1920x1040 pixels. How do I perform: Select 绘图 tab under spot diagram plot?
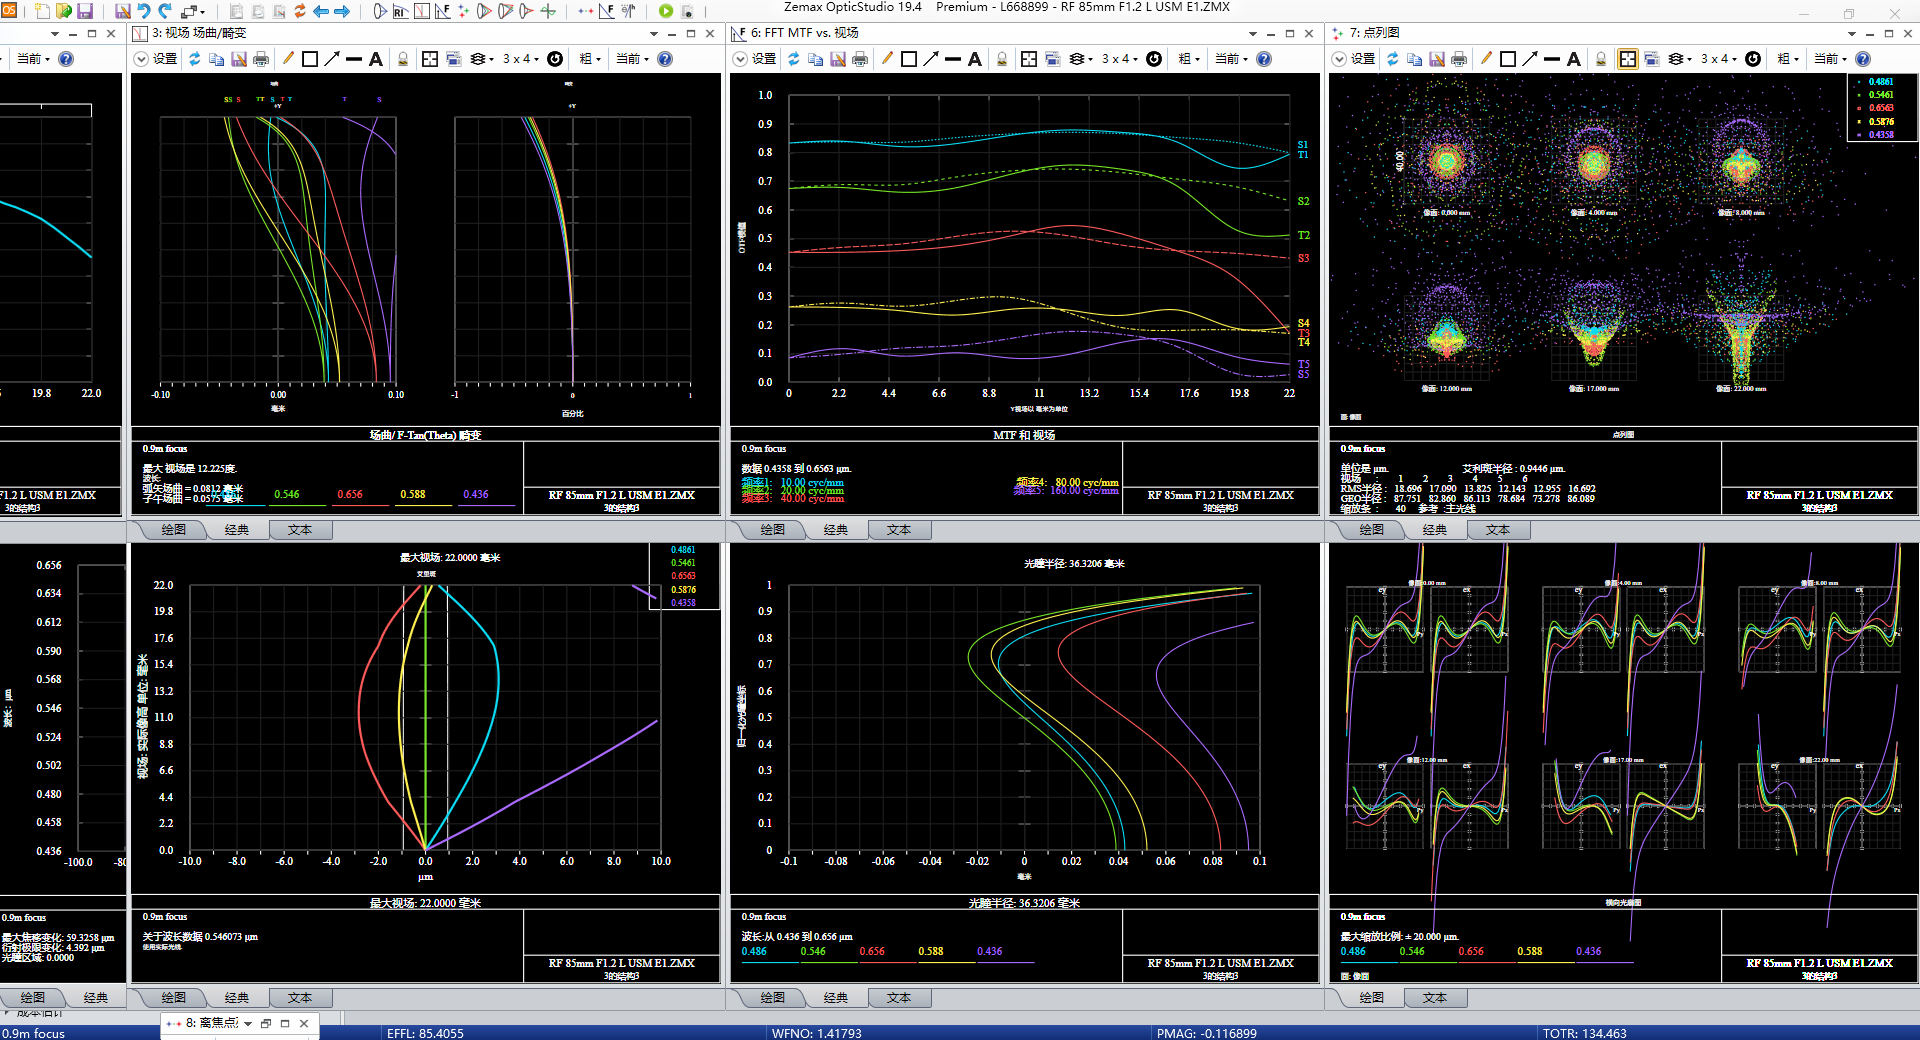click(x=1372, y=530)
